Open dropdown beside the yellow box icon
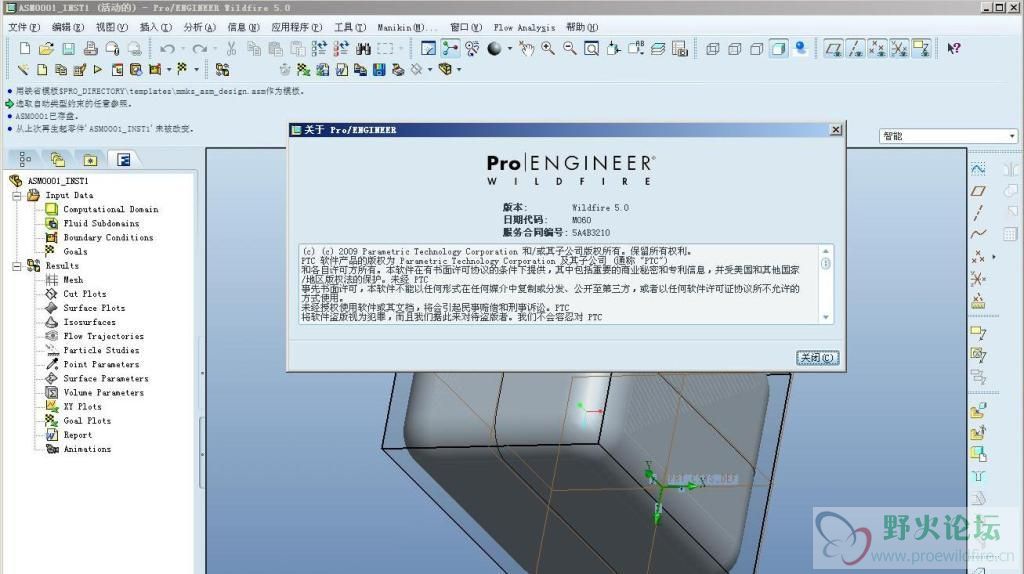The width and height of the screenshot is (1024, 574). pyautogui.click(x=459, y=70)
